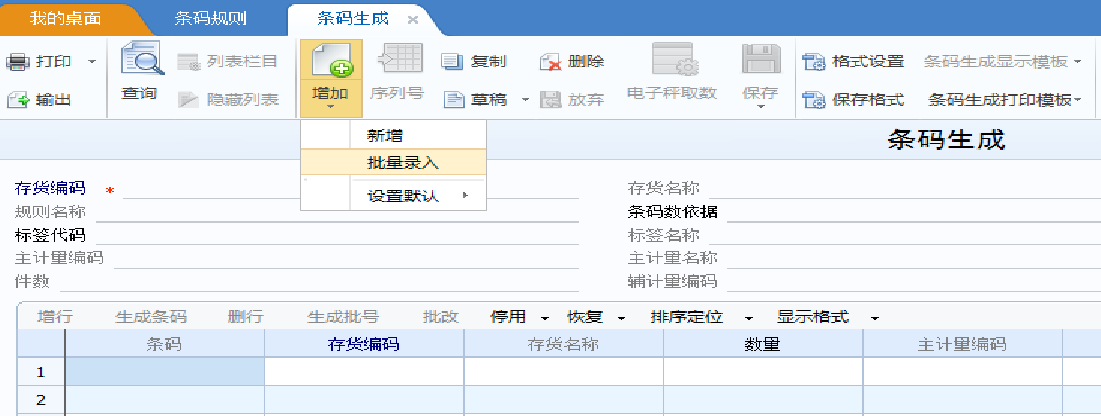Switch to the 我的桌面 tab
Image resolution: width=1101 pixels, height=417 pixels.
[x=66, y=19]
